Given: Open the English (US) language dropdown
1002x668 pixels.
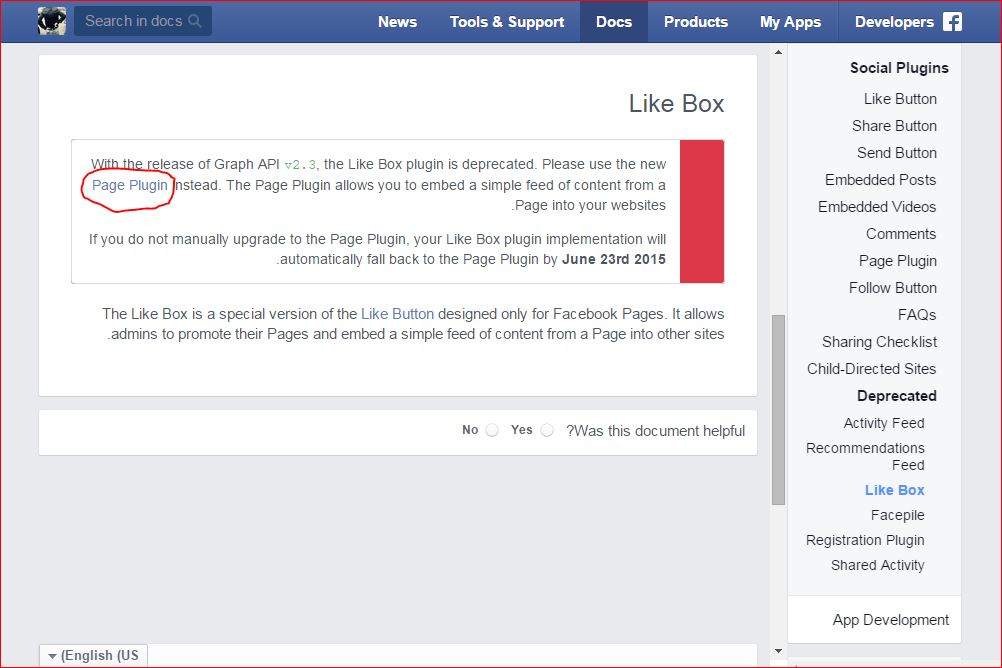Looking at the screenshot, I should click(x=93, y=656).
